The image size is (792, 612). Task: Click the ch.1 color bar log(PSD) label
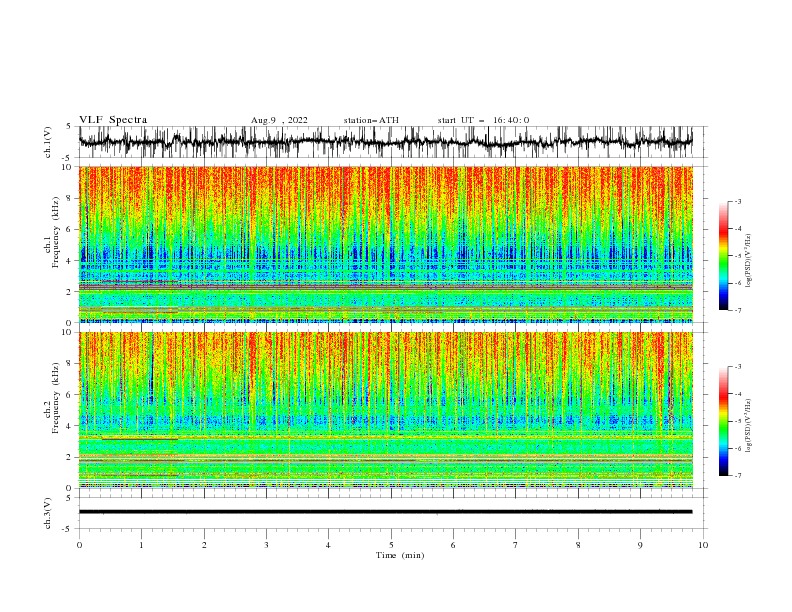click(748, 261)
